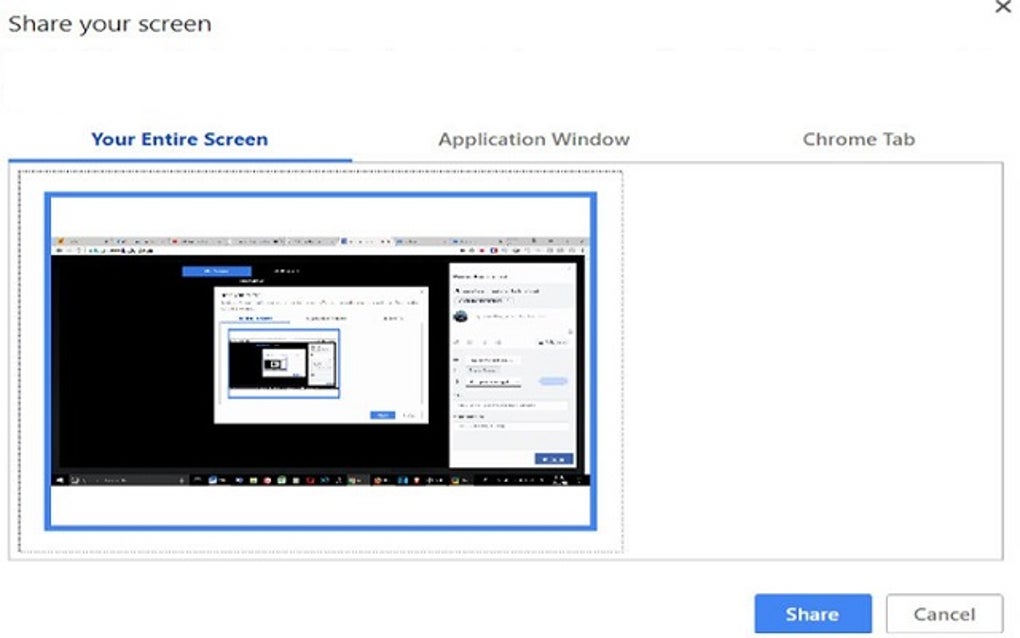Viewport: 1020px width, 638px height.
Task: Click the small Share button in the nested preview dialog
Action: coord(383,415)
